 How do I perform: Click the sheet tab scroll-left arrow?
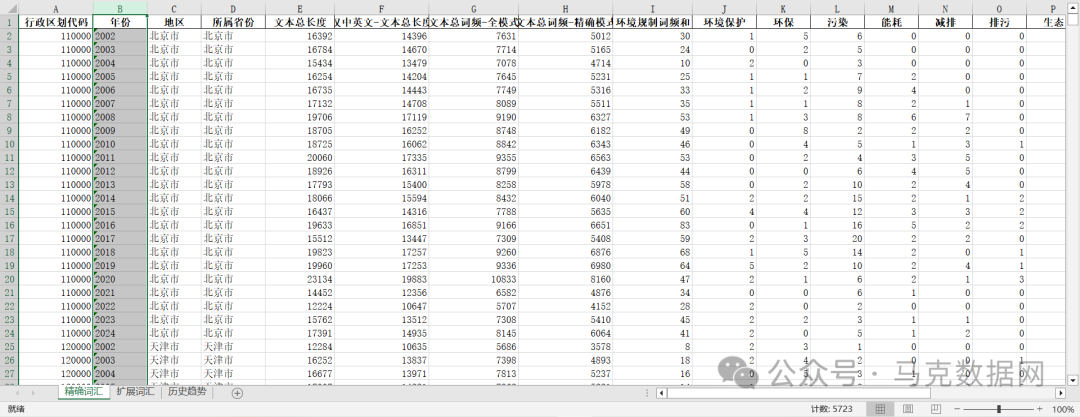coord(16,393)
